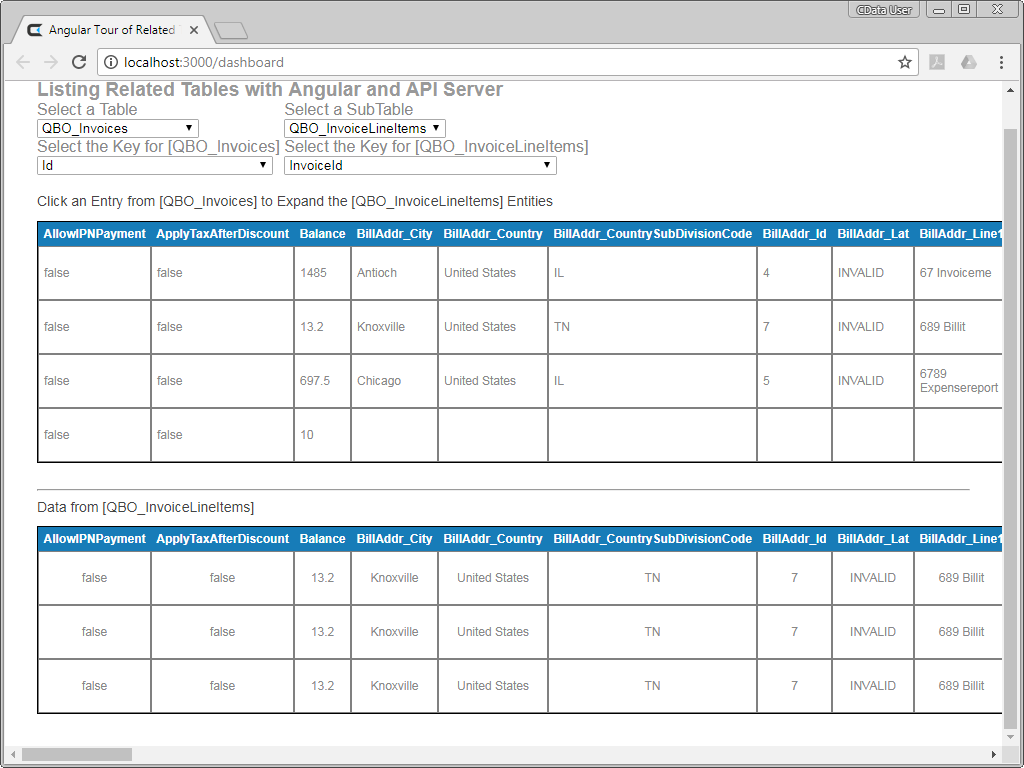Select the Chicago invoice row
1024x768 pixels.
pos(379,381)
